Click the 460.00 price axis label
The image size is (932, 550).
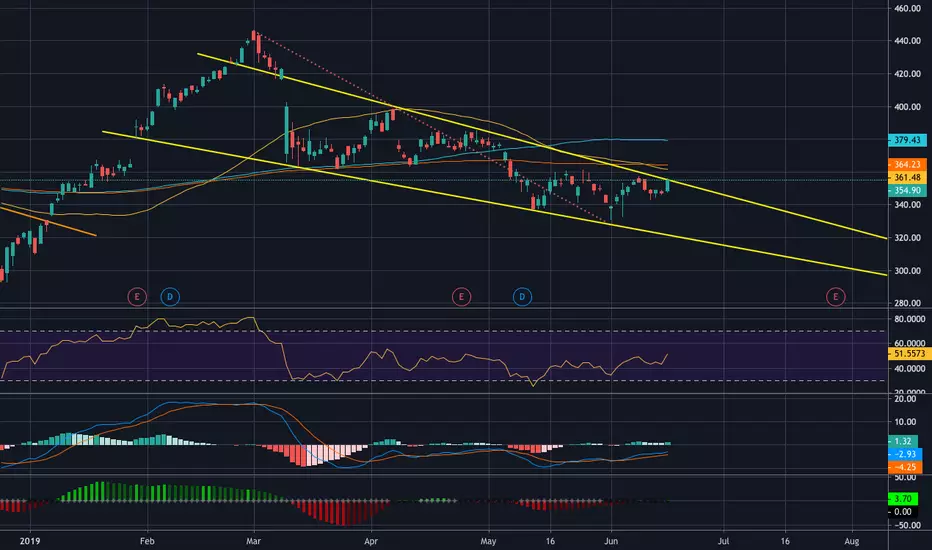[x=908, y=8]
